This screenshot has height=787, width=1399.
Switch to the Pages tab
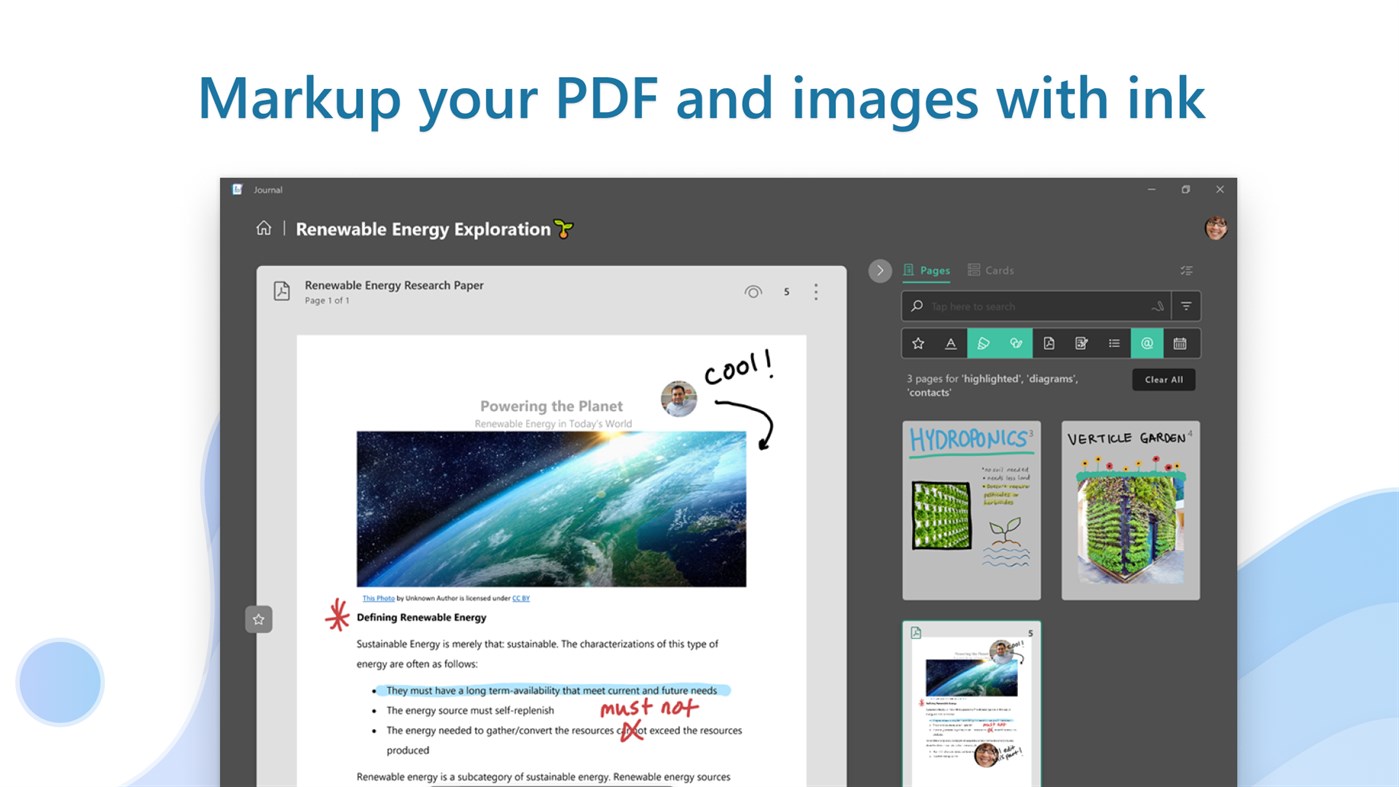coord(926,270)
